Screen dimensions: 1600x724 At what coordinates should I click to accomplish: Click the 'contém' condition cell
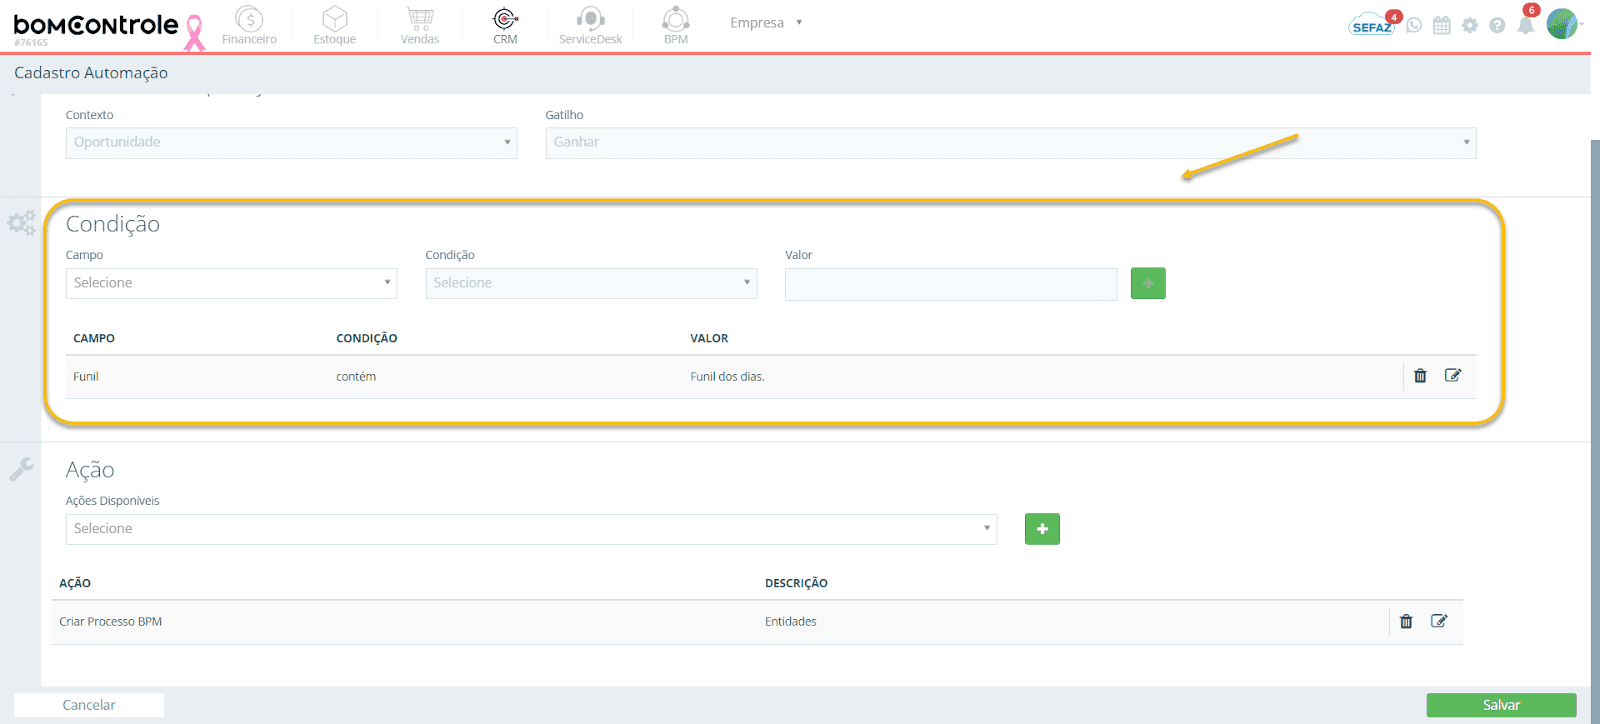(x=356, y=377)
